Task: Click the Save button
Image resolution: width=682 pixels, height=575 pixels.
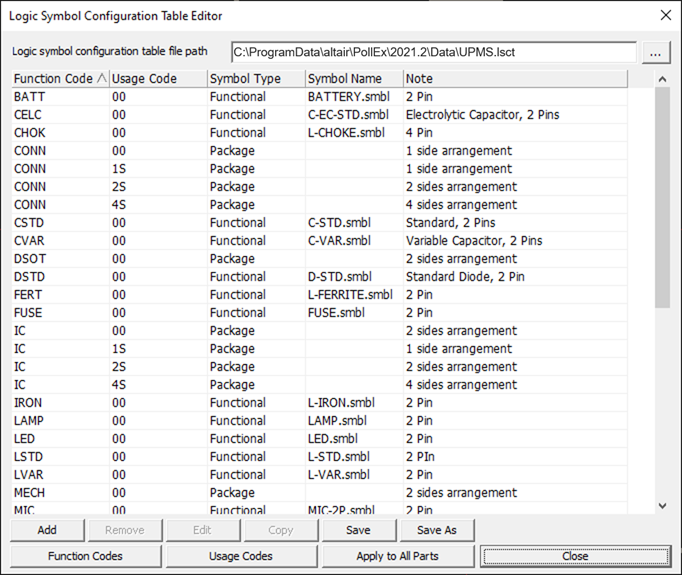Action: (x=358, y=530)
